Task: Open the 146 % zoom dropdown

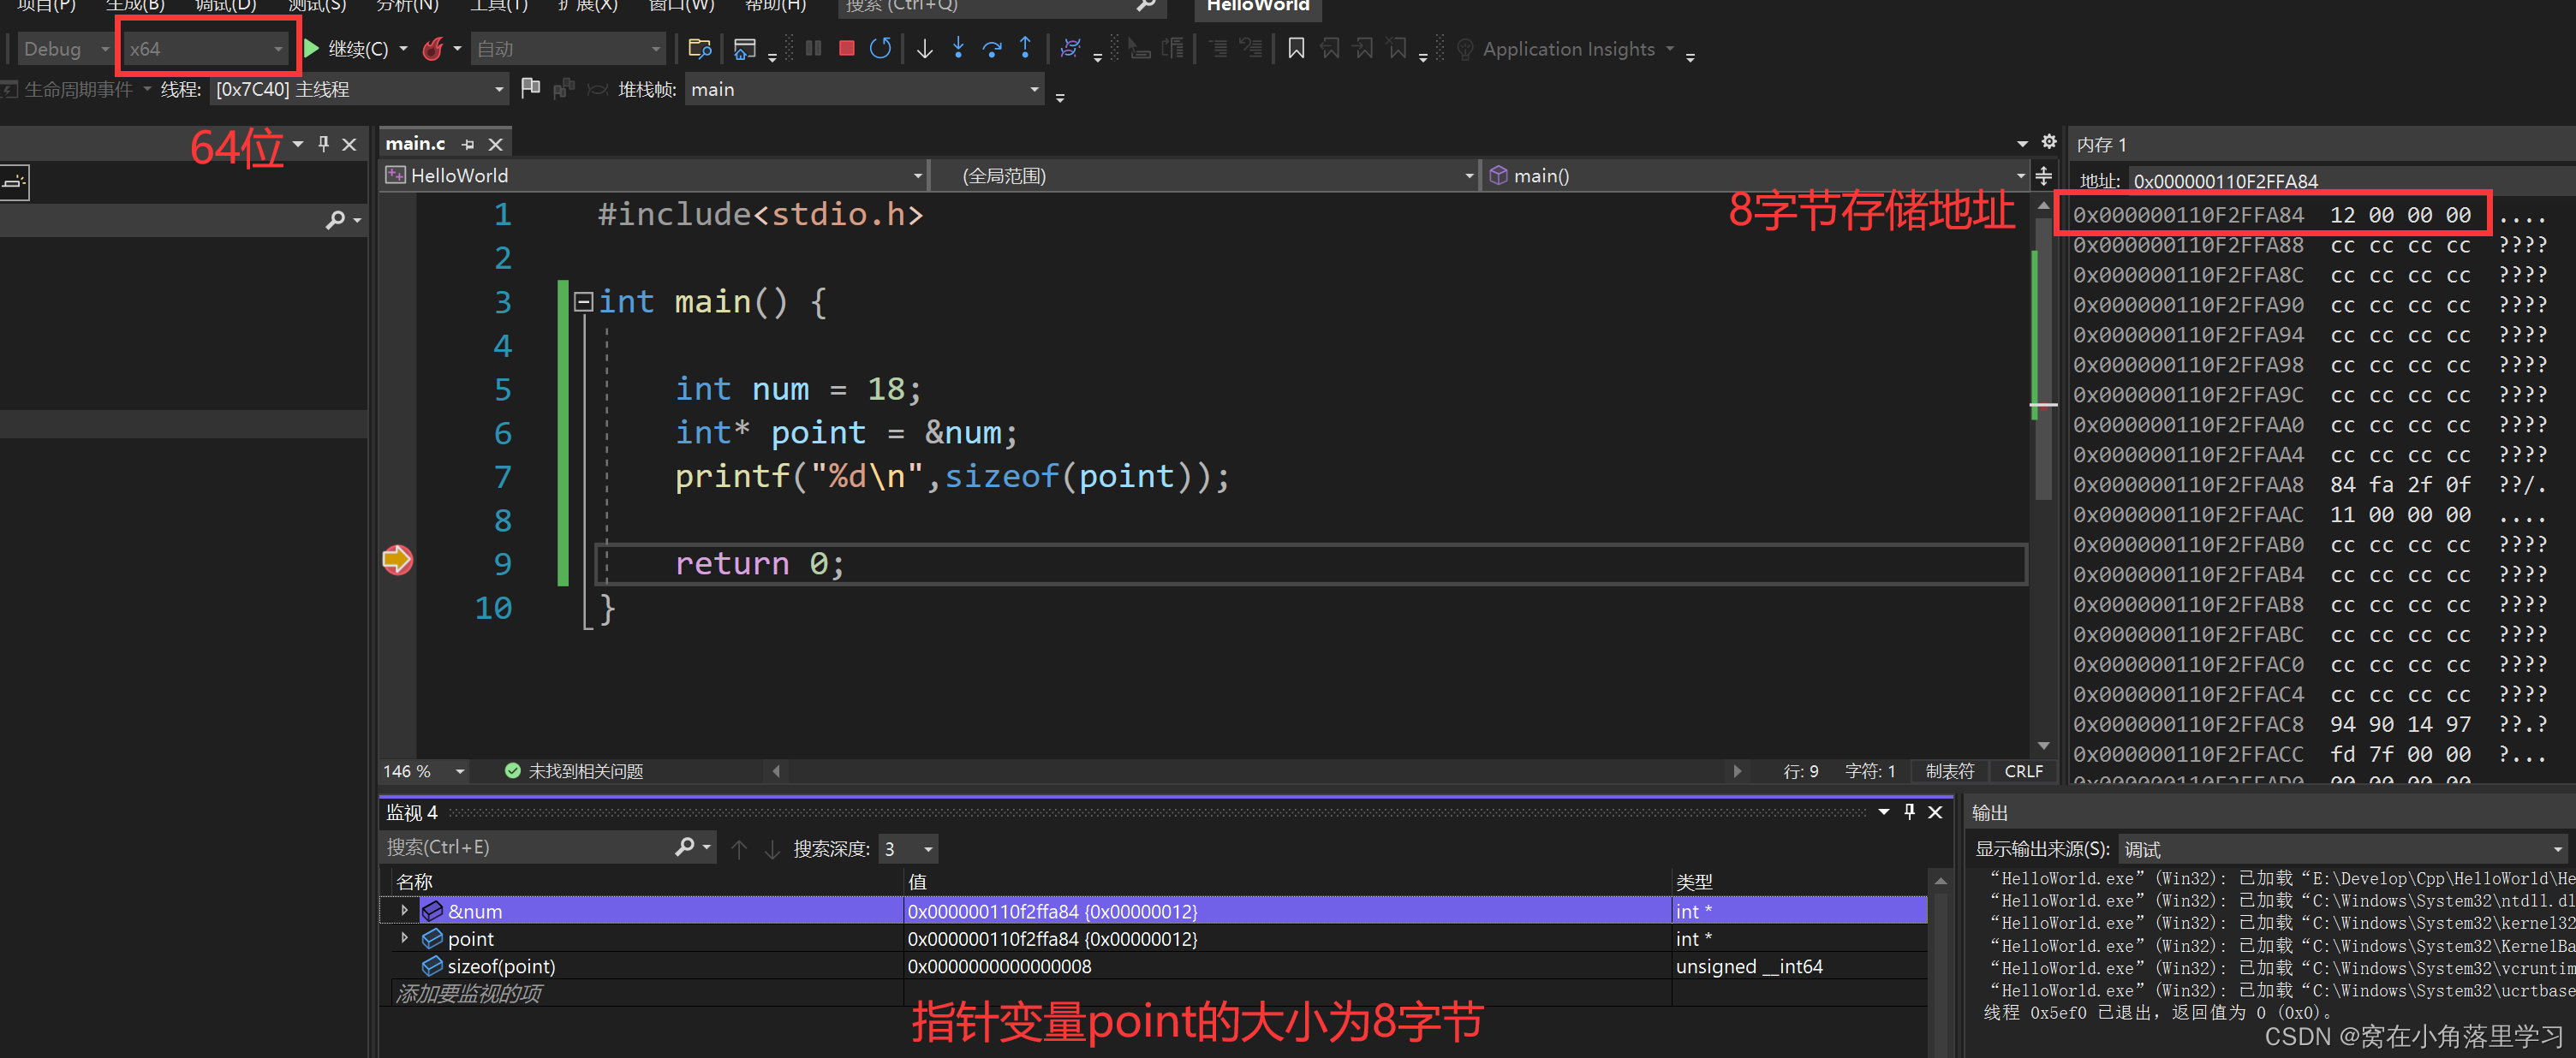Action: coord(424,771)
